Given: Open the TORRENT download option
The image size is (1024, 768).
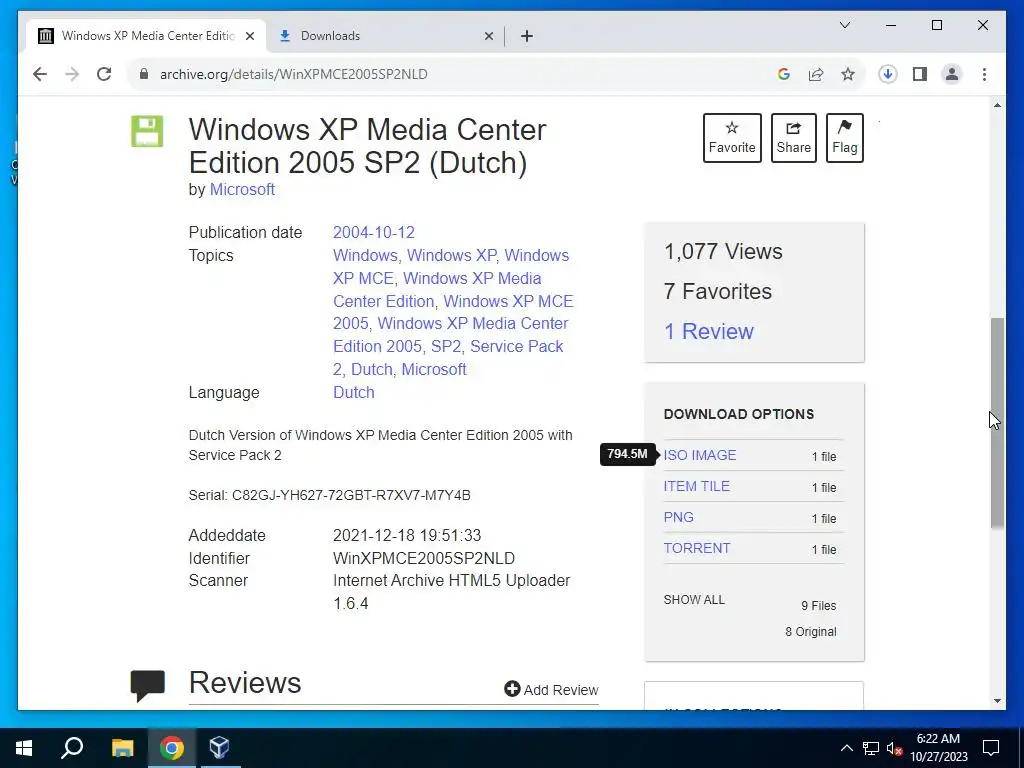Looking at the screenshot, I should point(697,549).
